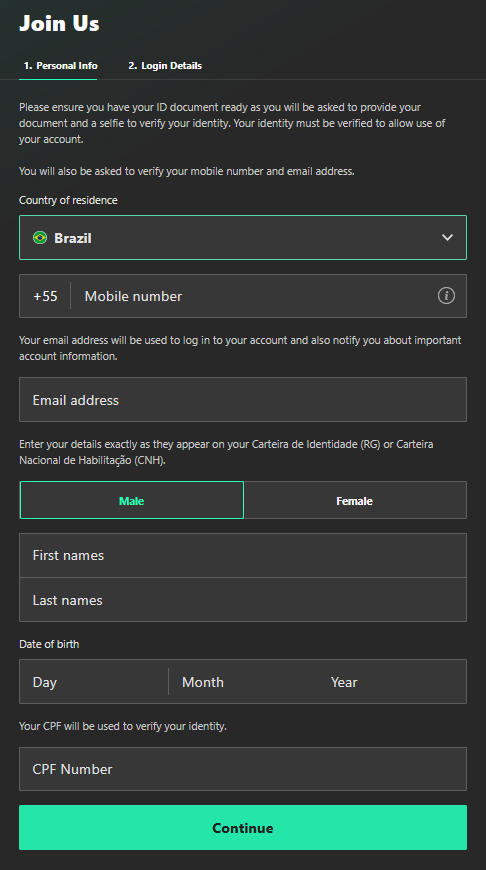This screenshot has height=870, width=486.
Task: Click the Continue button
Action: pyautogui.click(x=243, y=827)
